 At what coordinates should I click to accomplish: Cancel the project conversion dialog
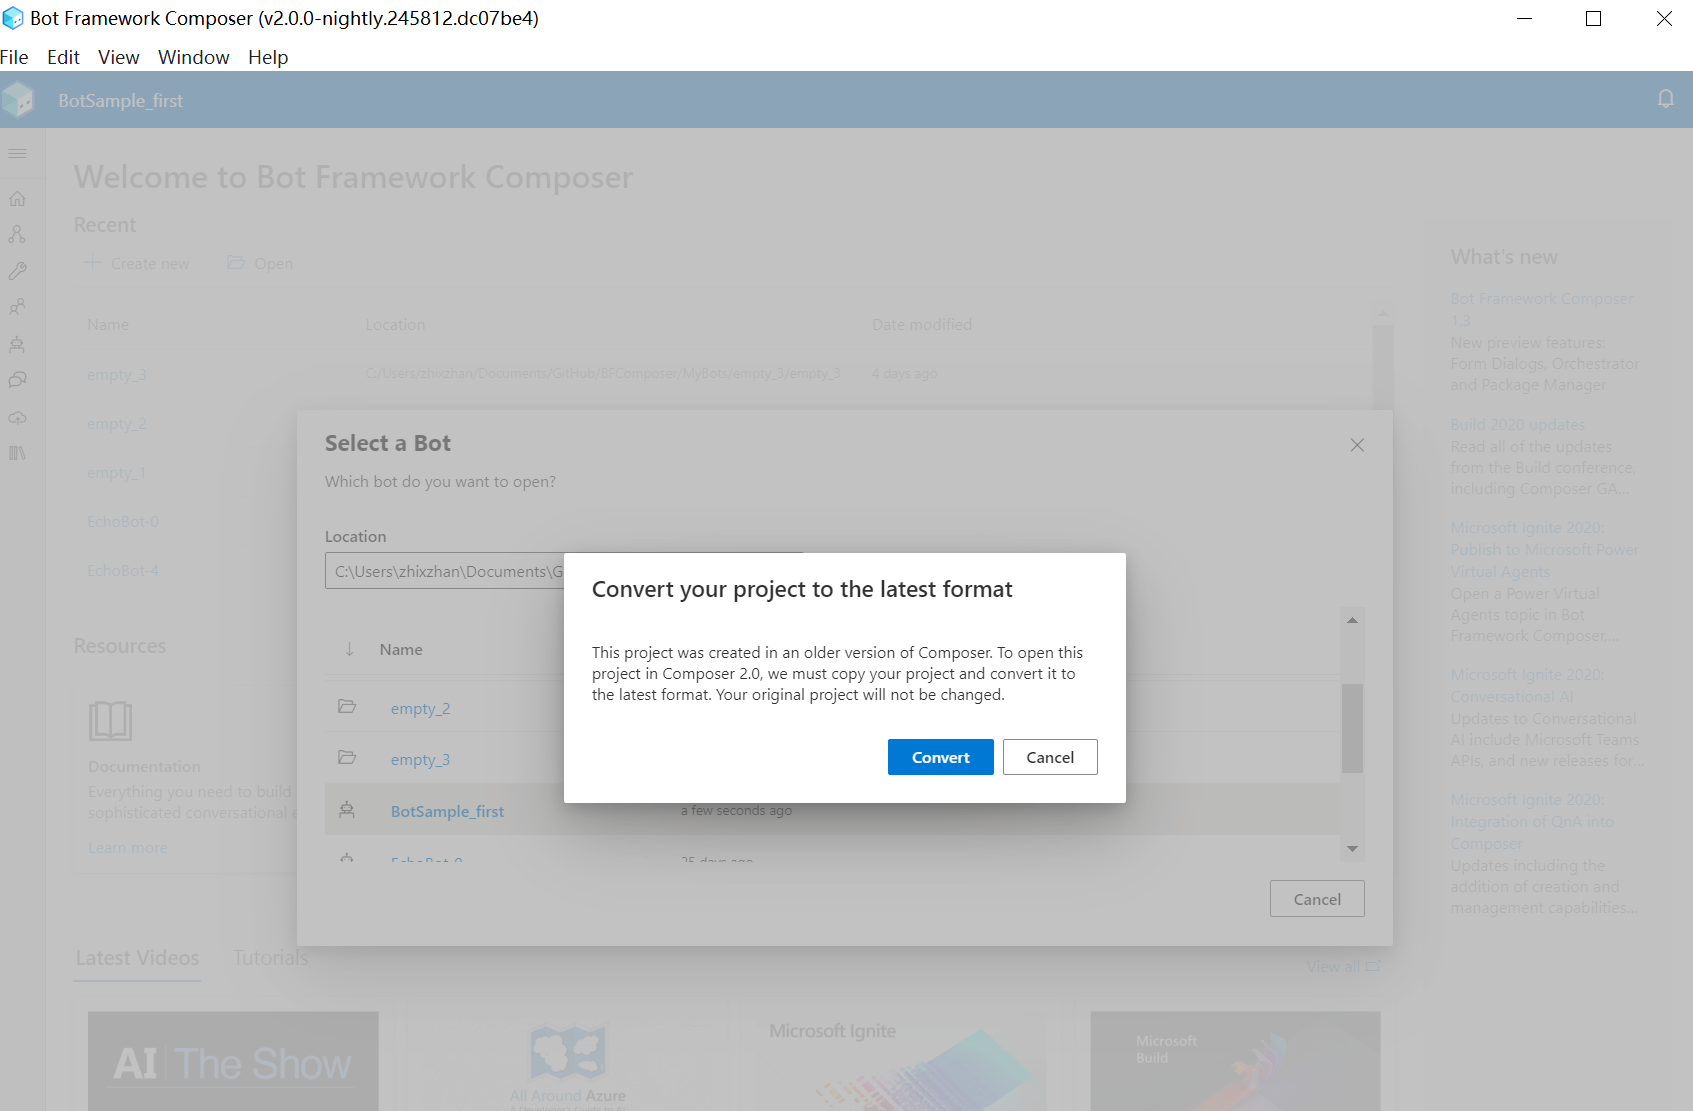coord(1049,757)
